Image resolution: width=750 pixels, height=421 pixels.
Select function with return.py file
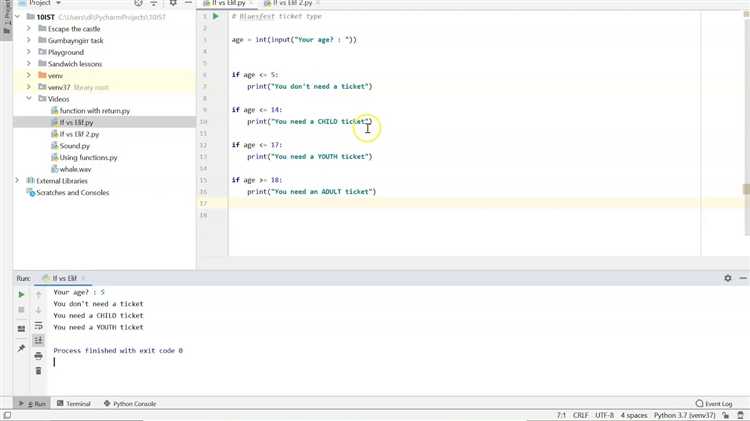pyautogui.click(x=95, y=111)
